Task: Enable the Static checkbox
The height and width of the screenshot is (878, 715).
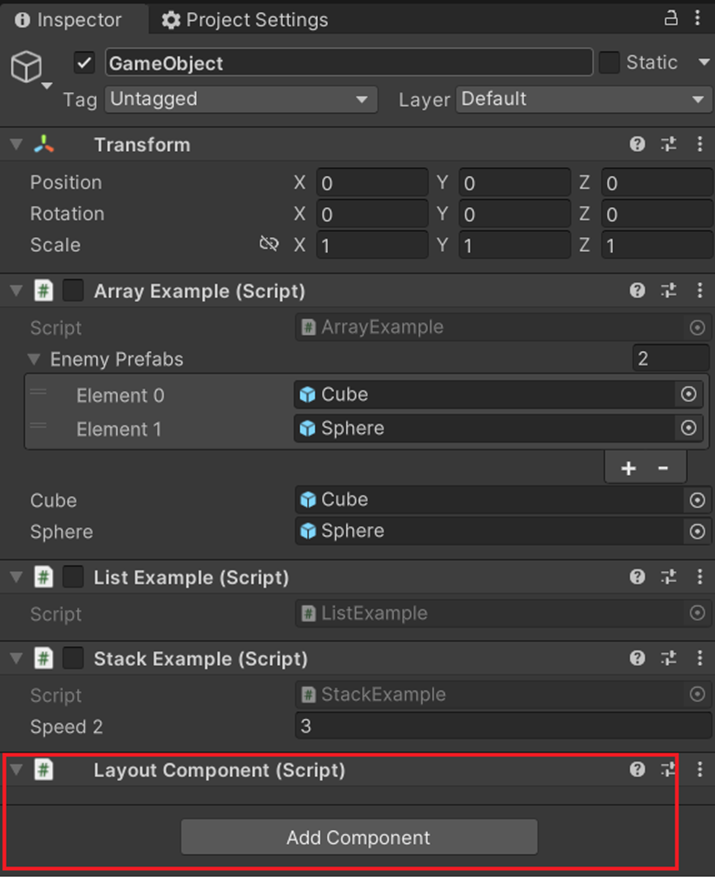Action: pyautogui.click(x=609, y=63)
